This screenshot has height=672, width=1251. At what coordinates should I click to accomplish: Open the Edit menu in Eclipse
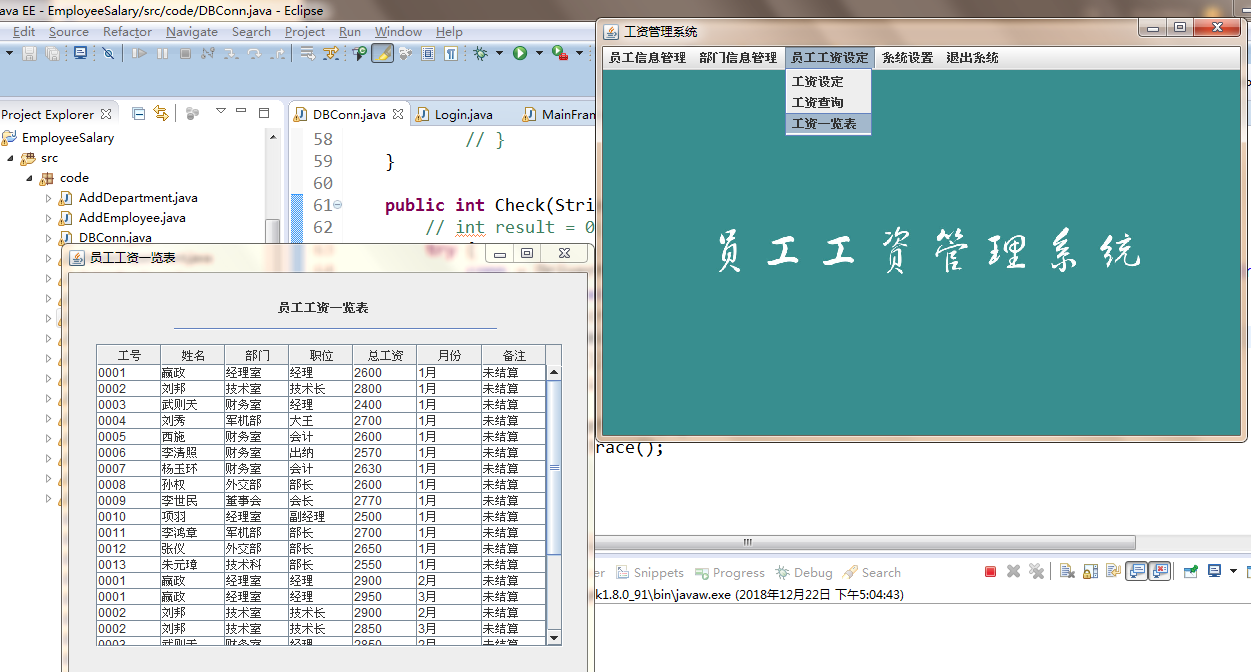coord(24,31)
